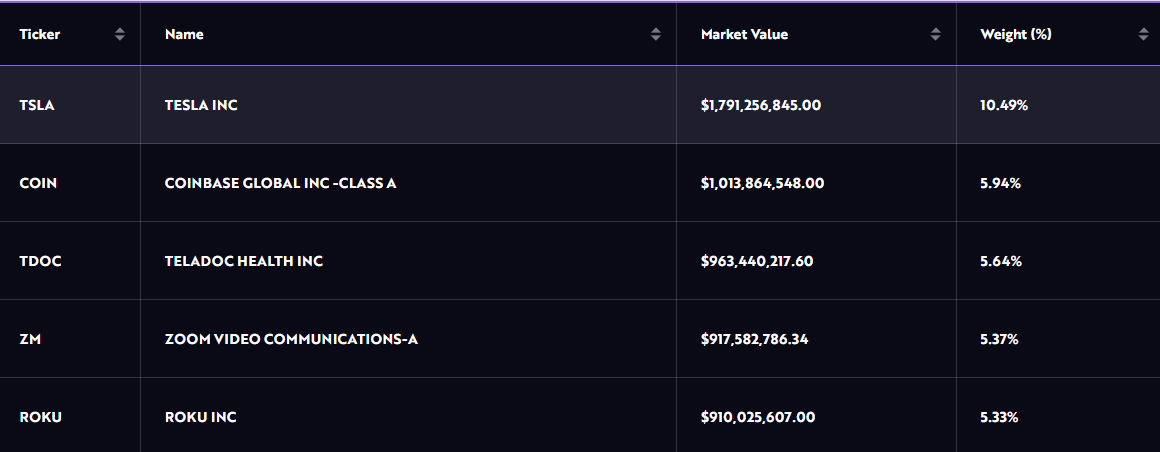Select market value $963,440,217.60
The height and width of the screenshot is (452, 1160).
[757, 261]
